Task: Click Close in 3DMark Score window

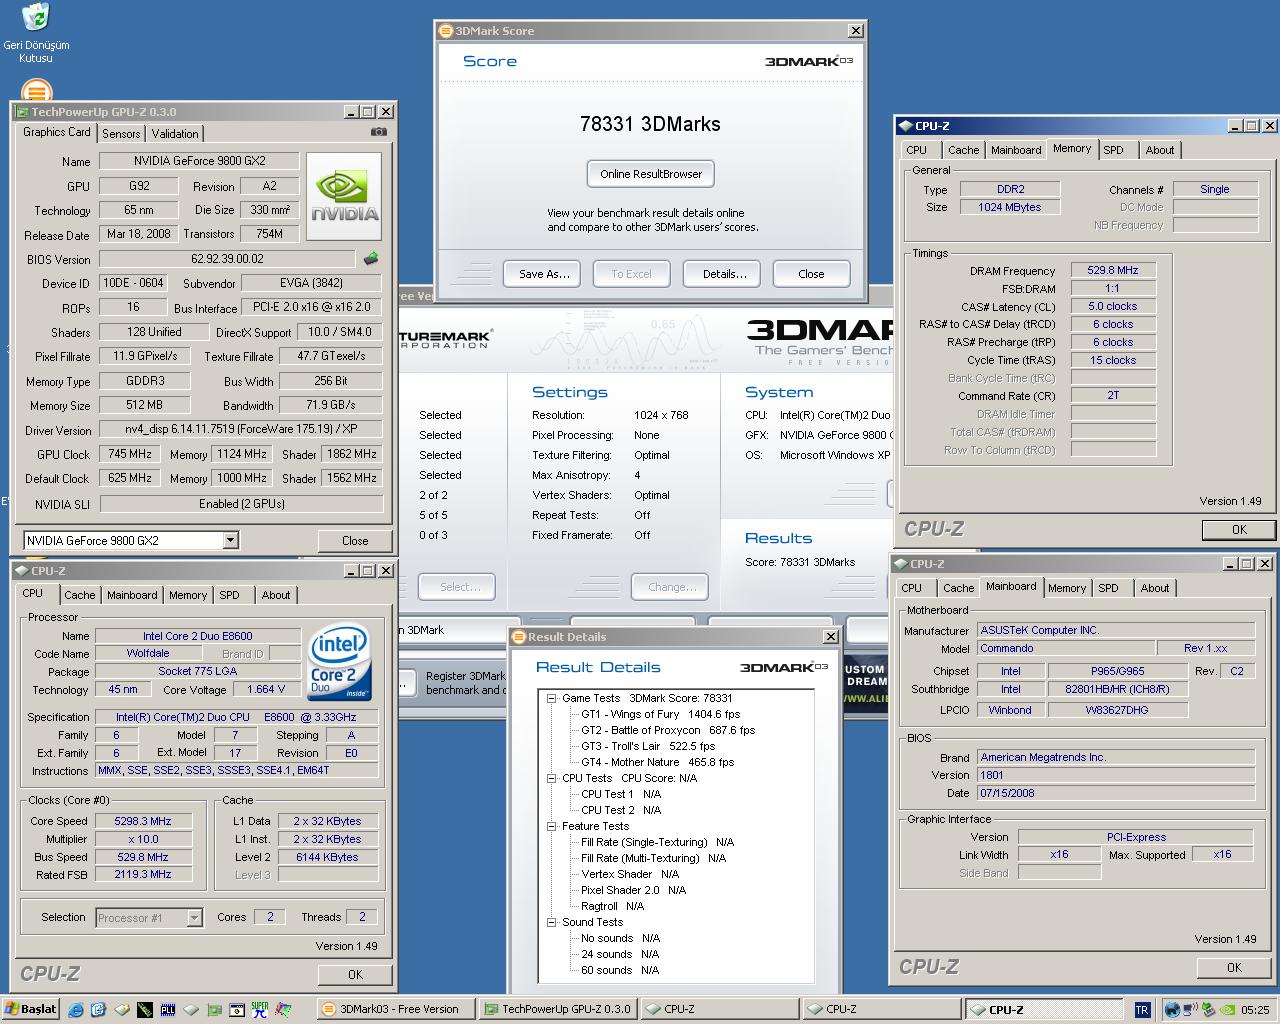Action: click(811, 274)
